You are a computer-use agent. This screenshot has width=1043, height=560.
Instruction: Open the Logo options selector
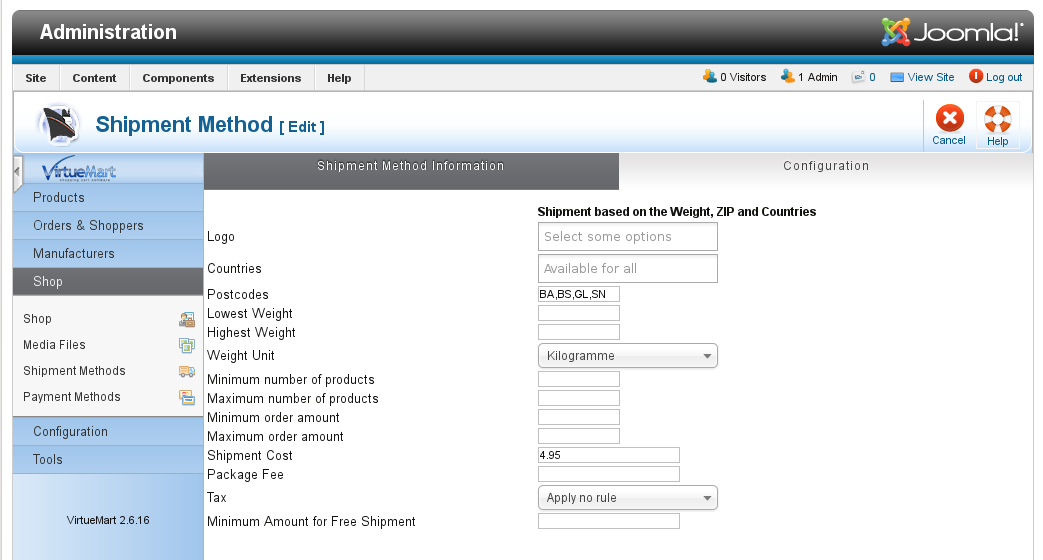627,237
